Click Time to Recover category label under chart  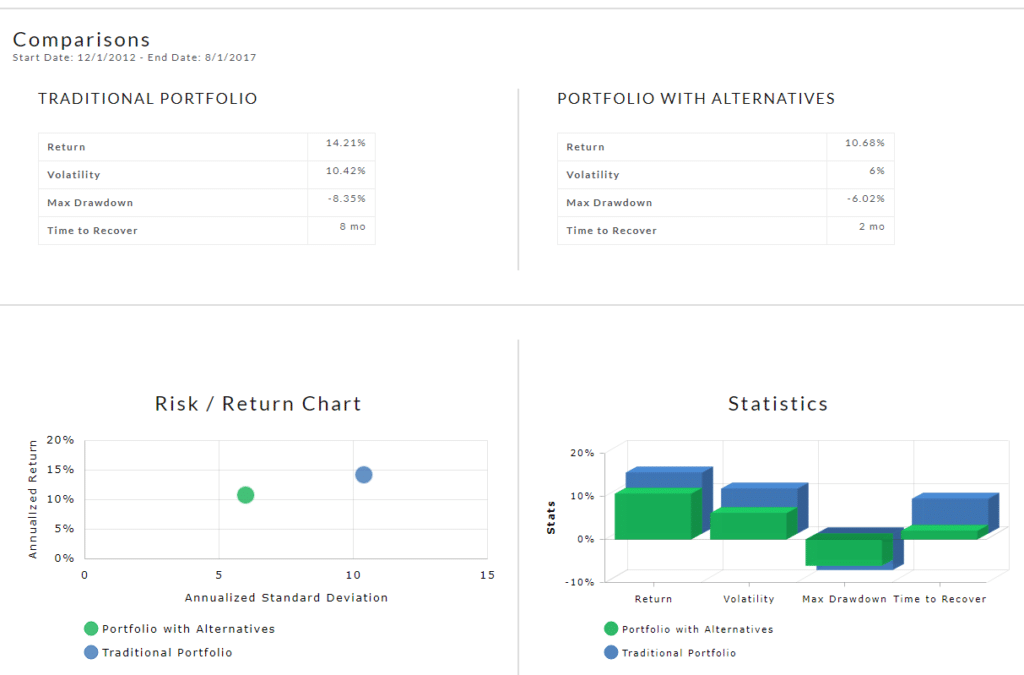point(940,599)
